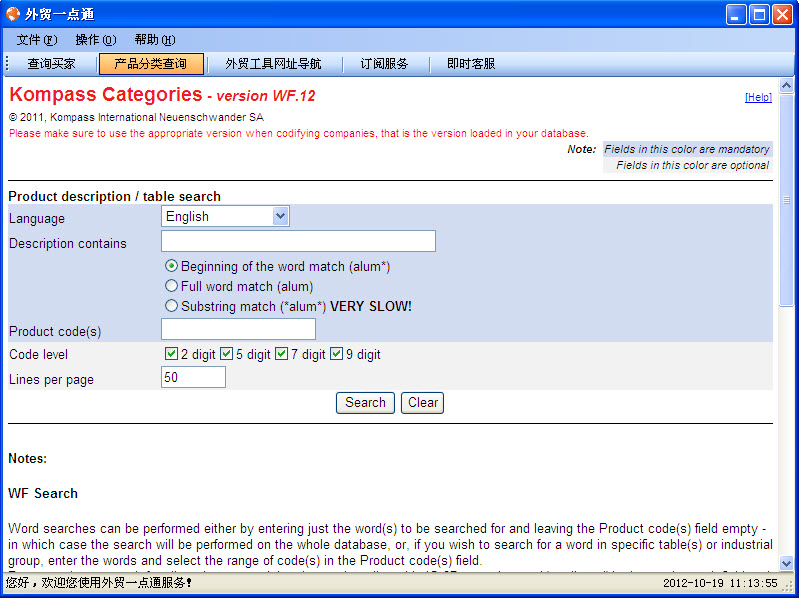Toggle the 9 digit checkbox
This screenshot has height=598, width=799.
[x=336, y=354]
